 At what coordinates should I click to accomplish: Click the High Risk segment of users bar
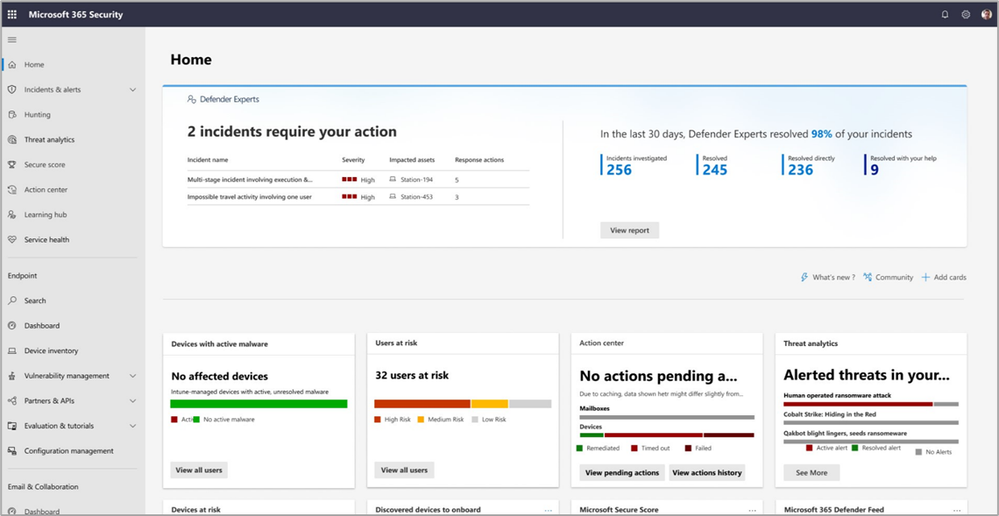422,404
